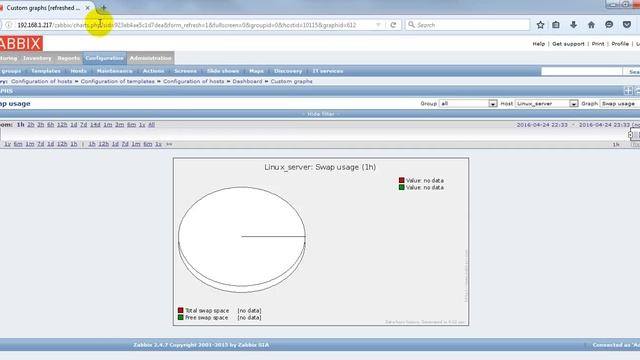Screen dimensions: 640x360
Task: Go to Discovery submenu
Action: (288, 71)
